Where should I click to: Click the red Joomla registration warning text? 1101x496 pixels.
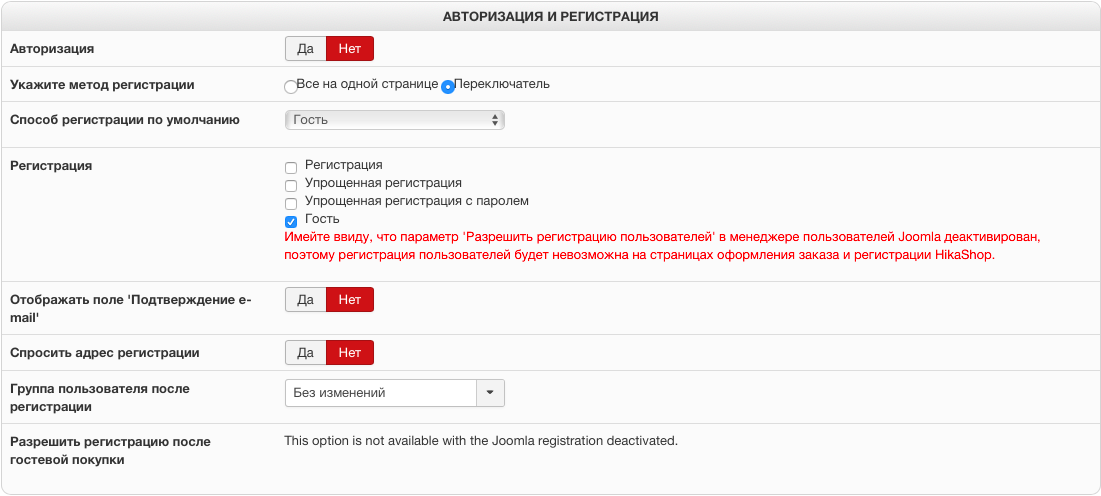coord(663,246)
